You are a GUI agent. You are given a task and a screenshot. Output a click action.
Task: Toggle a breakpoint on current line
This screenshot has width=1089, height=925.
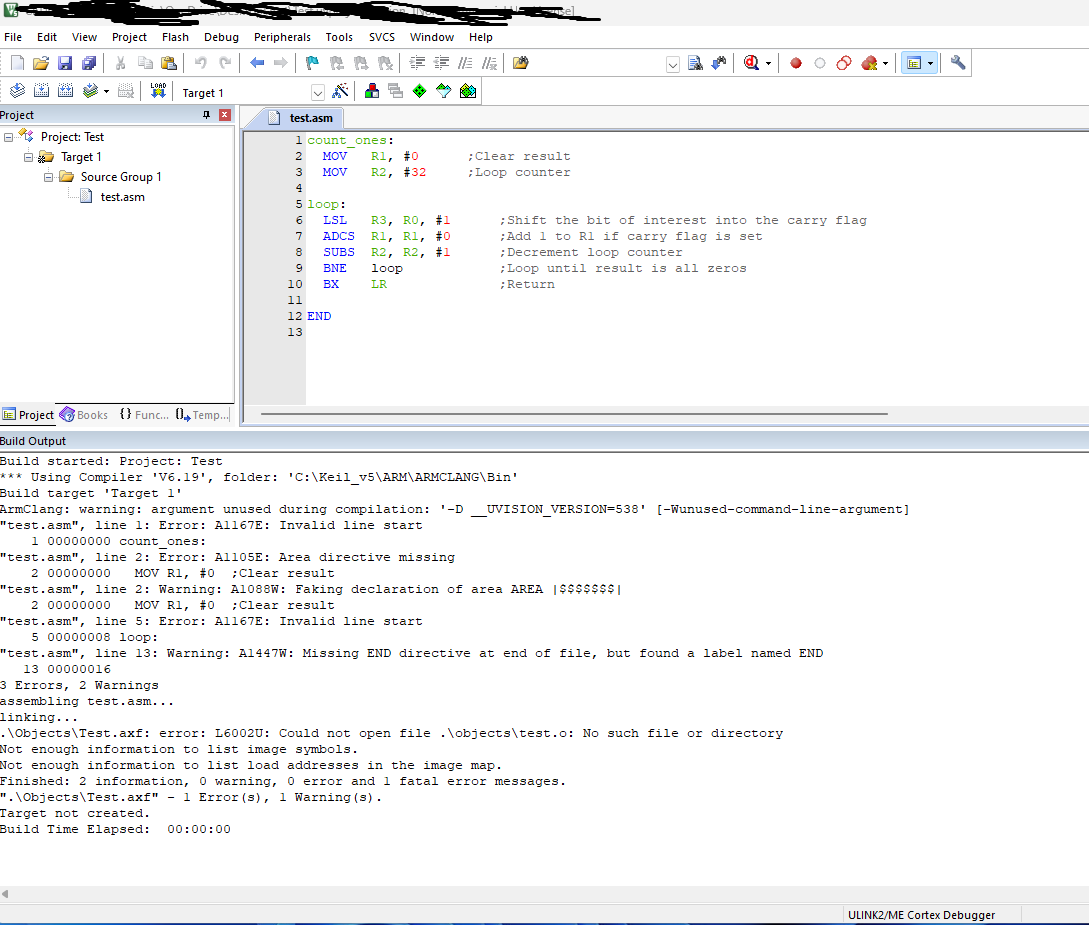point(795,62)
